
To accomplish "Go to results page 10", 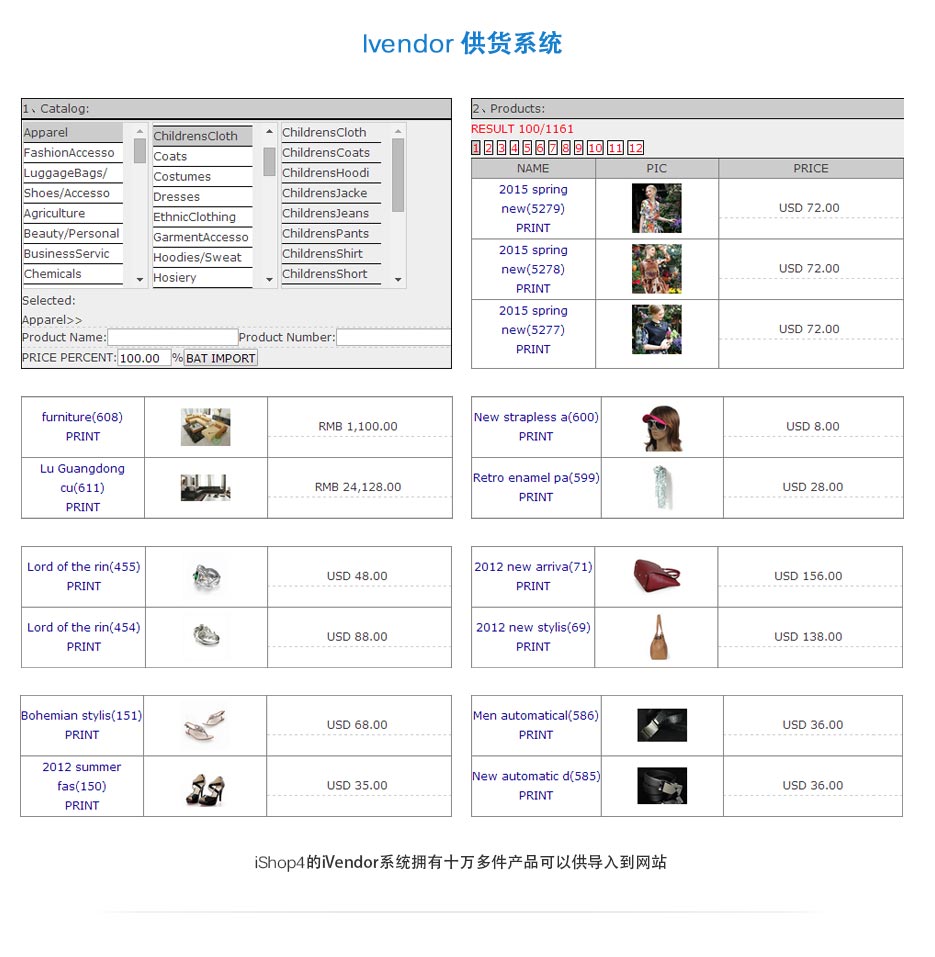I will click(x=595, y=148).
